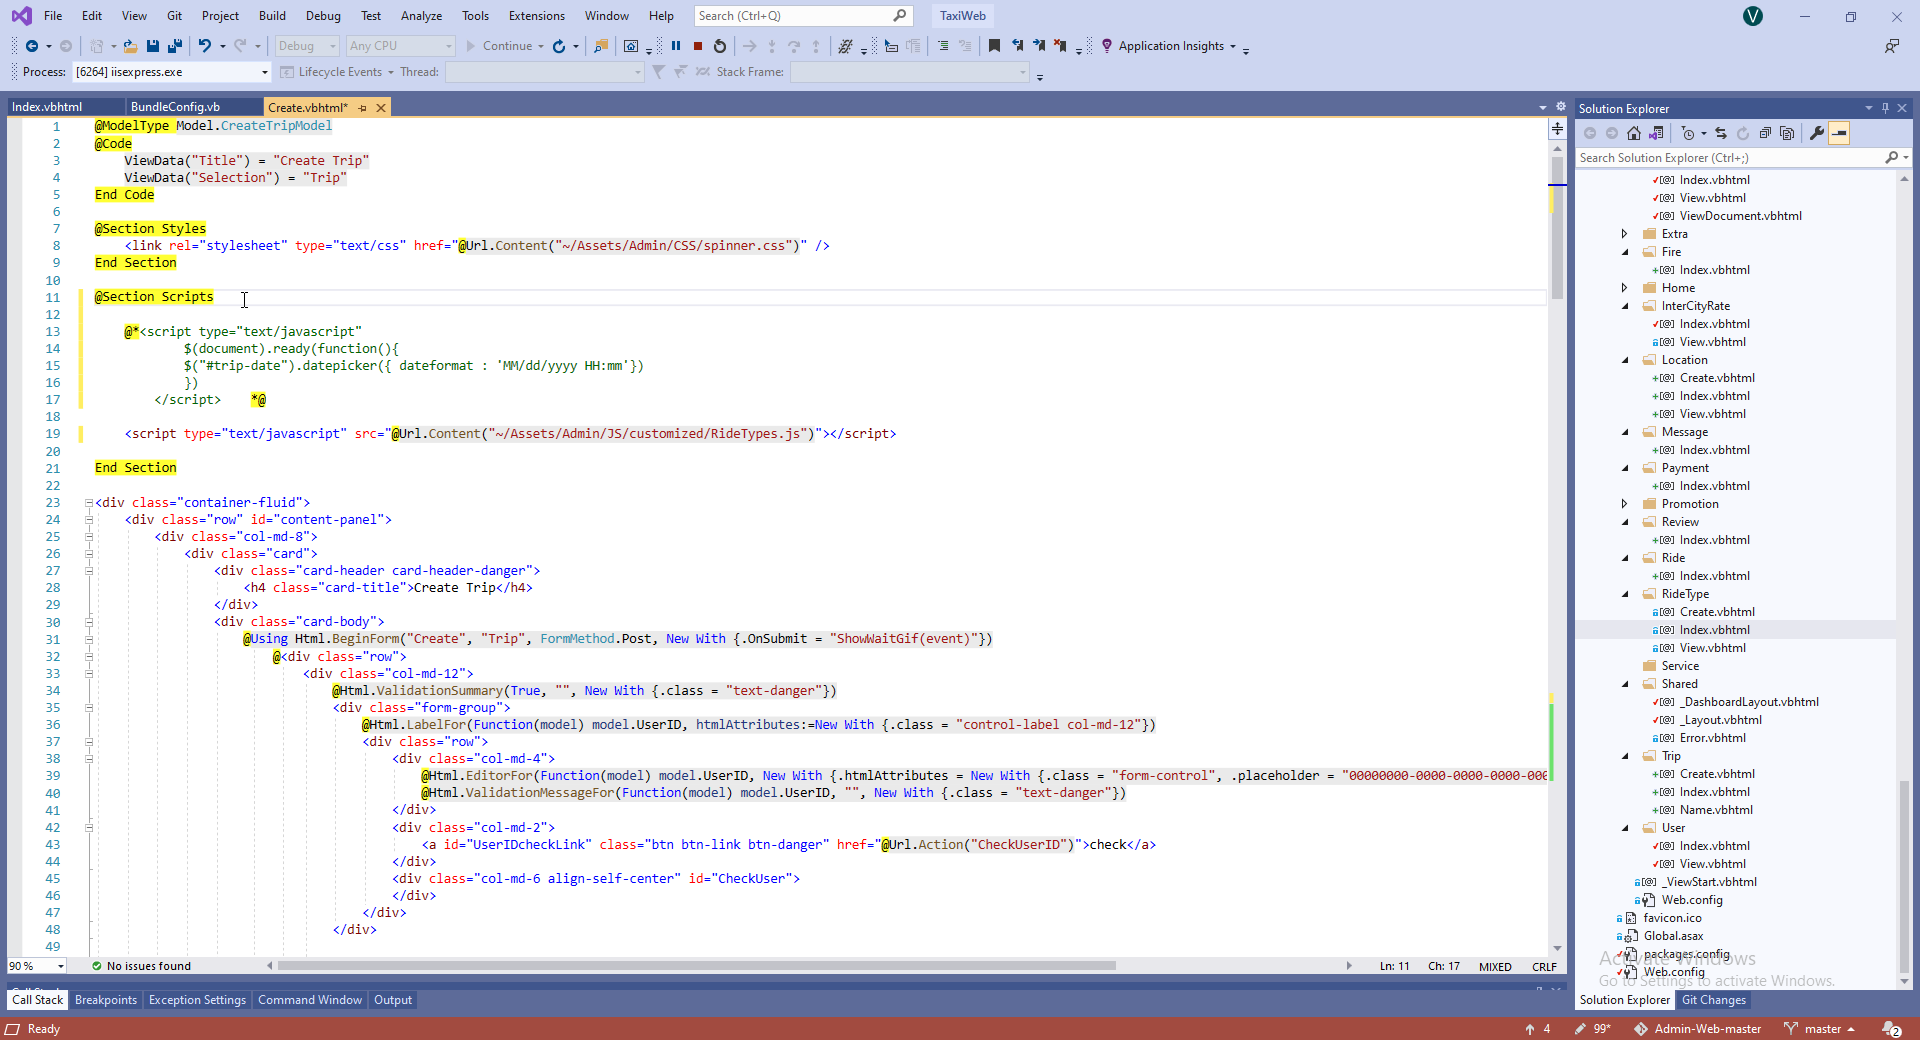Open the Lifecycle Events dropdown

point(391,72)
